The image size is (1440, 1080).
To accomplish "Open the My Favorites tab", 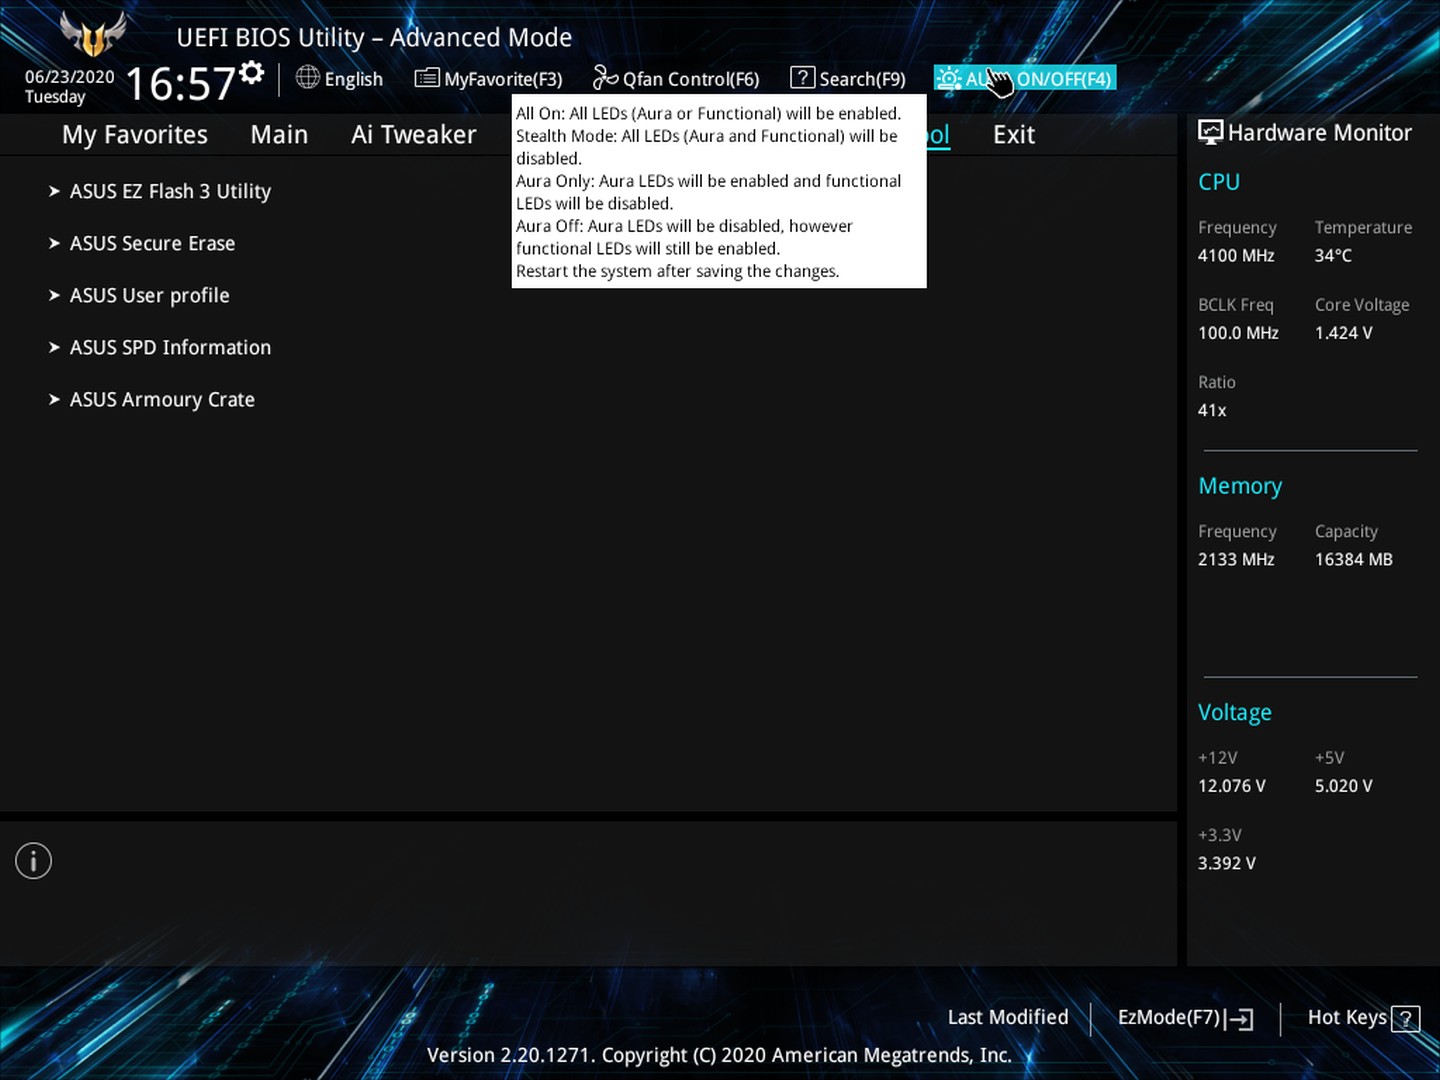I will click(135, 135).
